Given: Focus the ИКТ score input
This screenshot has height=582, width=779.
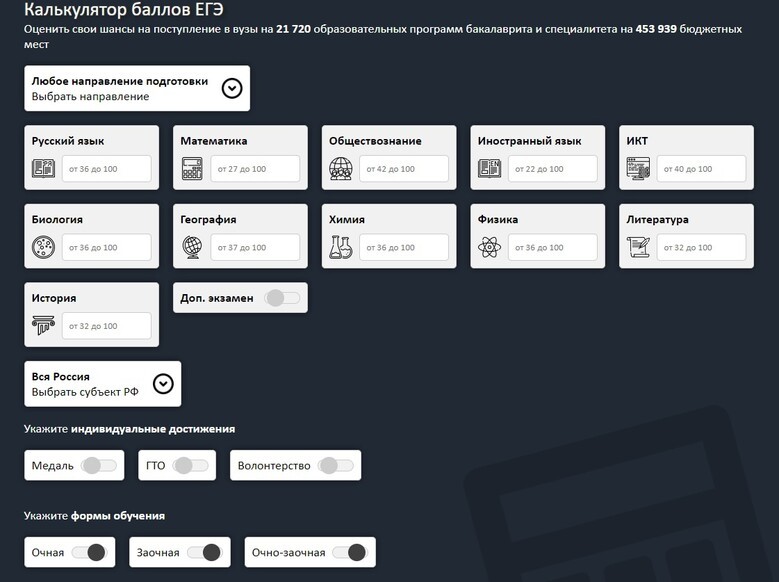Looking at the screenshot, I should tap(701, 168).
